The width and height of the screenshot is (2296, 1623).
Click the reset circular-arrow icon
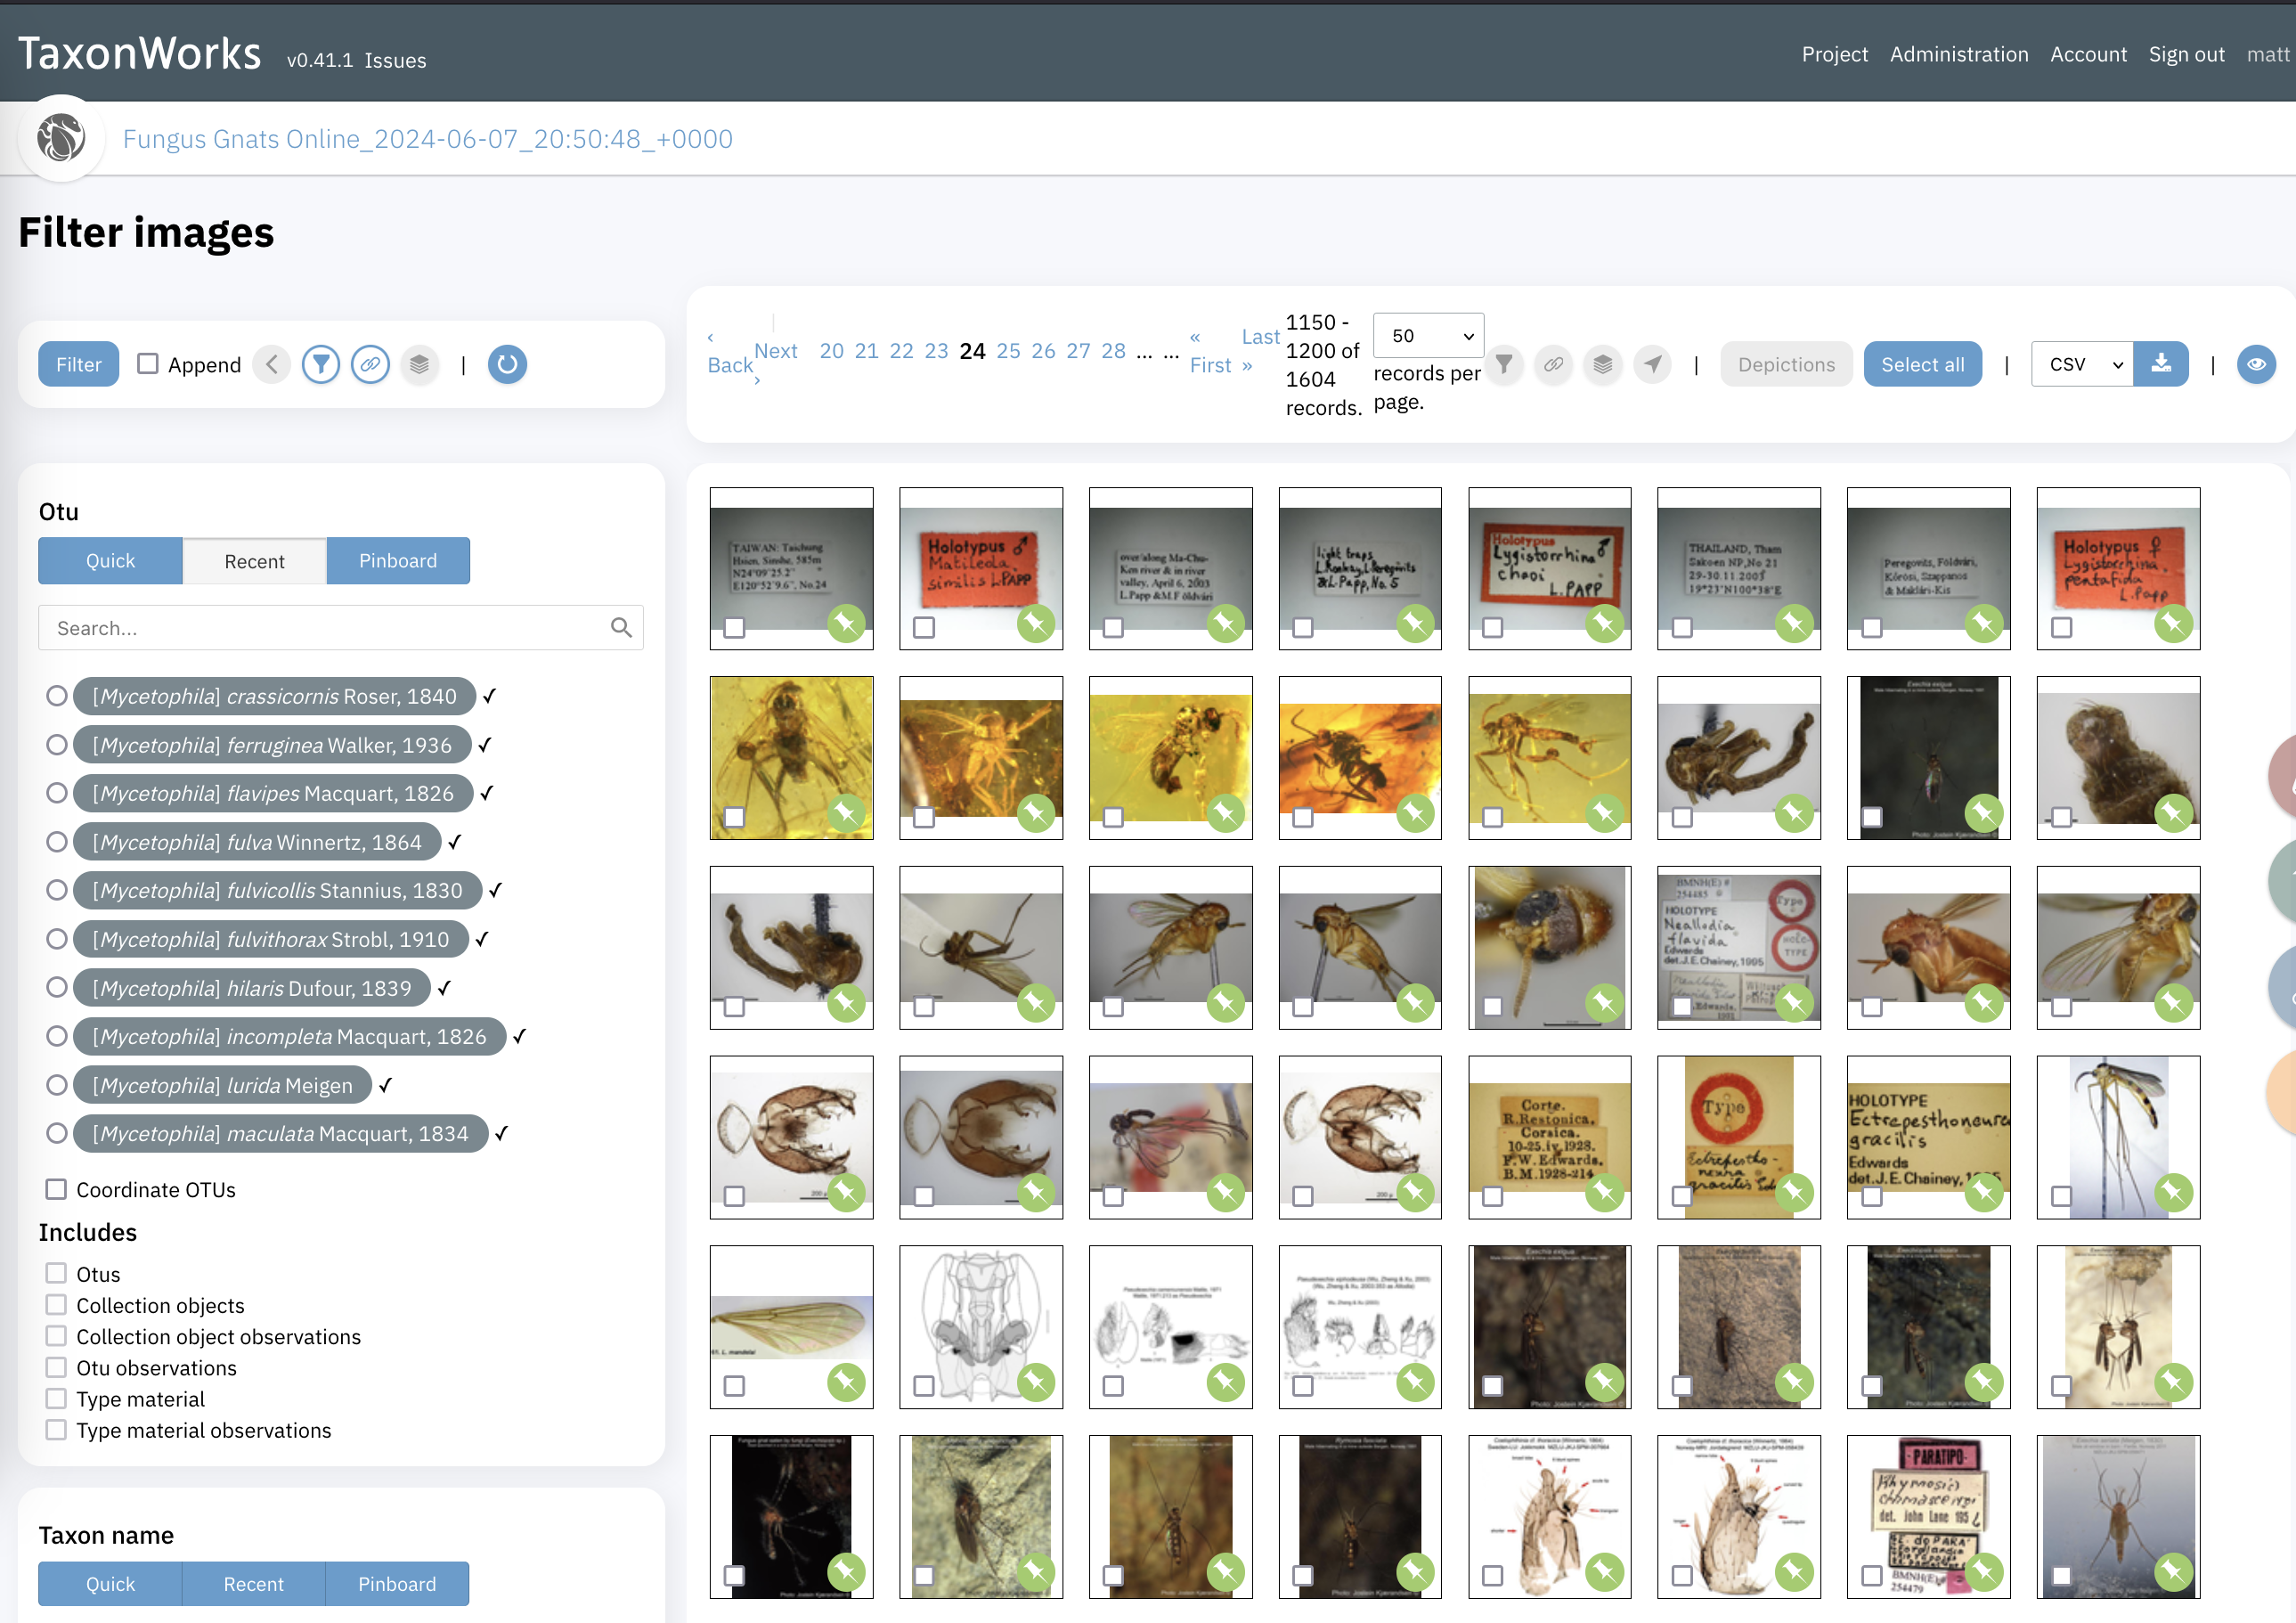[507, 364]
